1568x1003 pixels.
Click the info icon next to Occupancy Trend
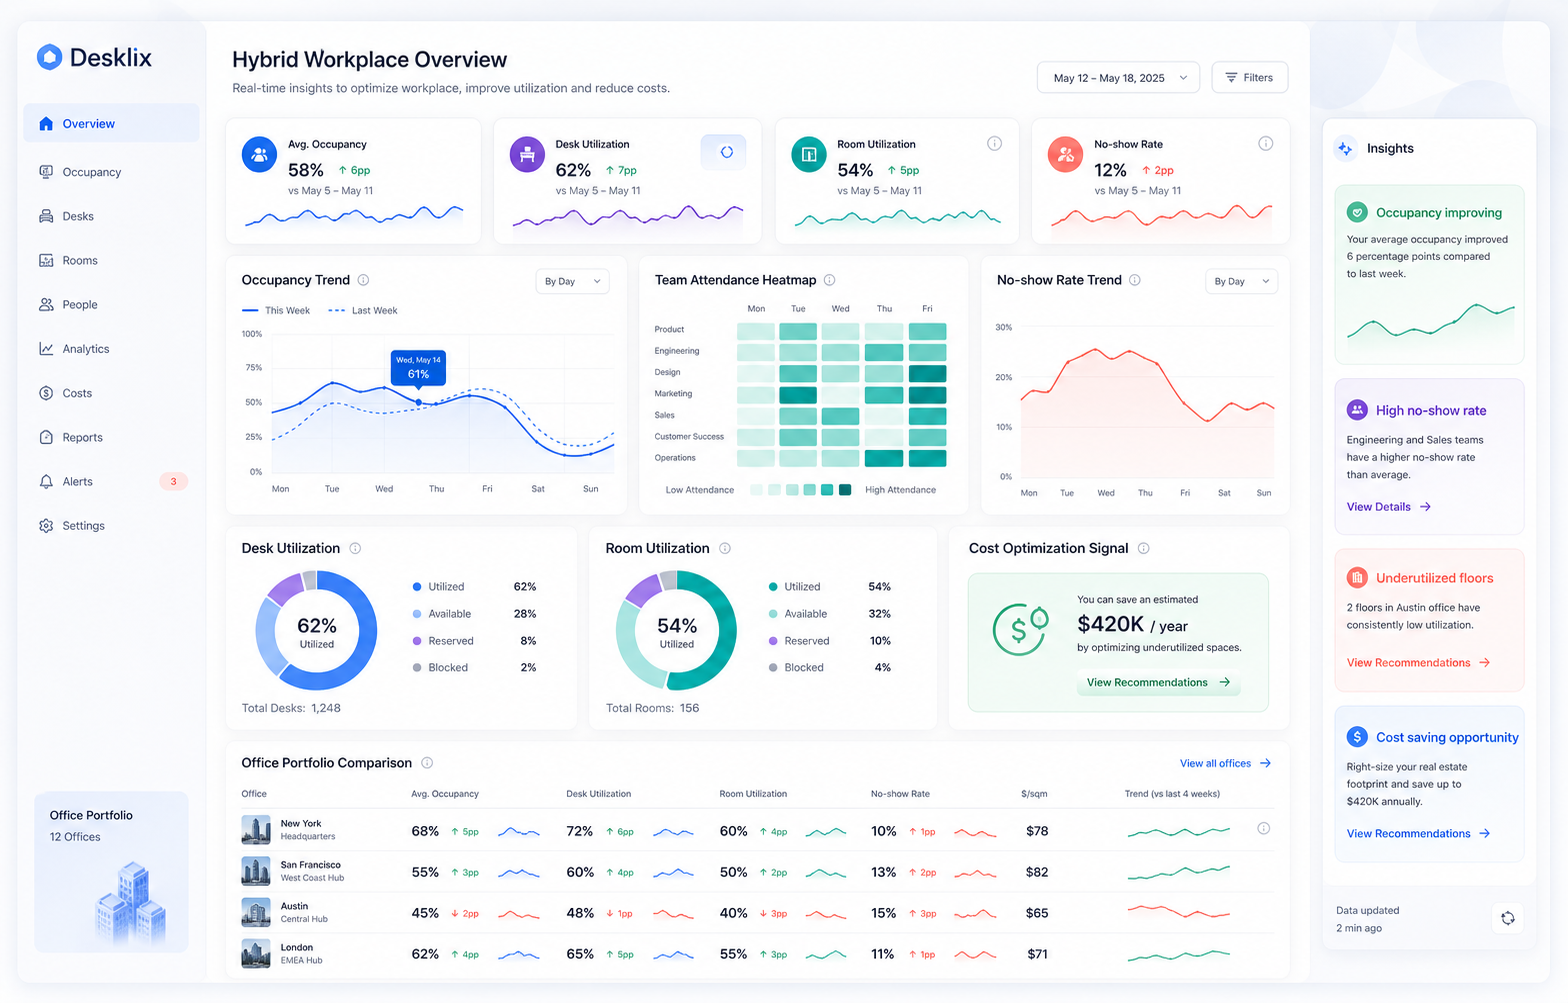363,280
